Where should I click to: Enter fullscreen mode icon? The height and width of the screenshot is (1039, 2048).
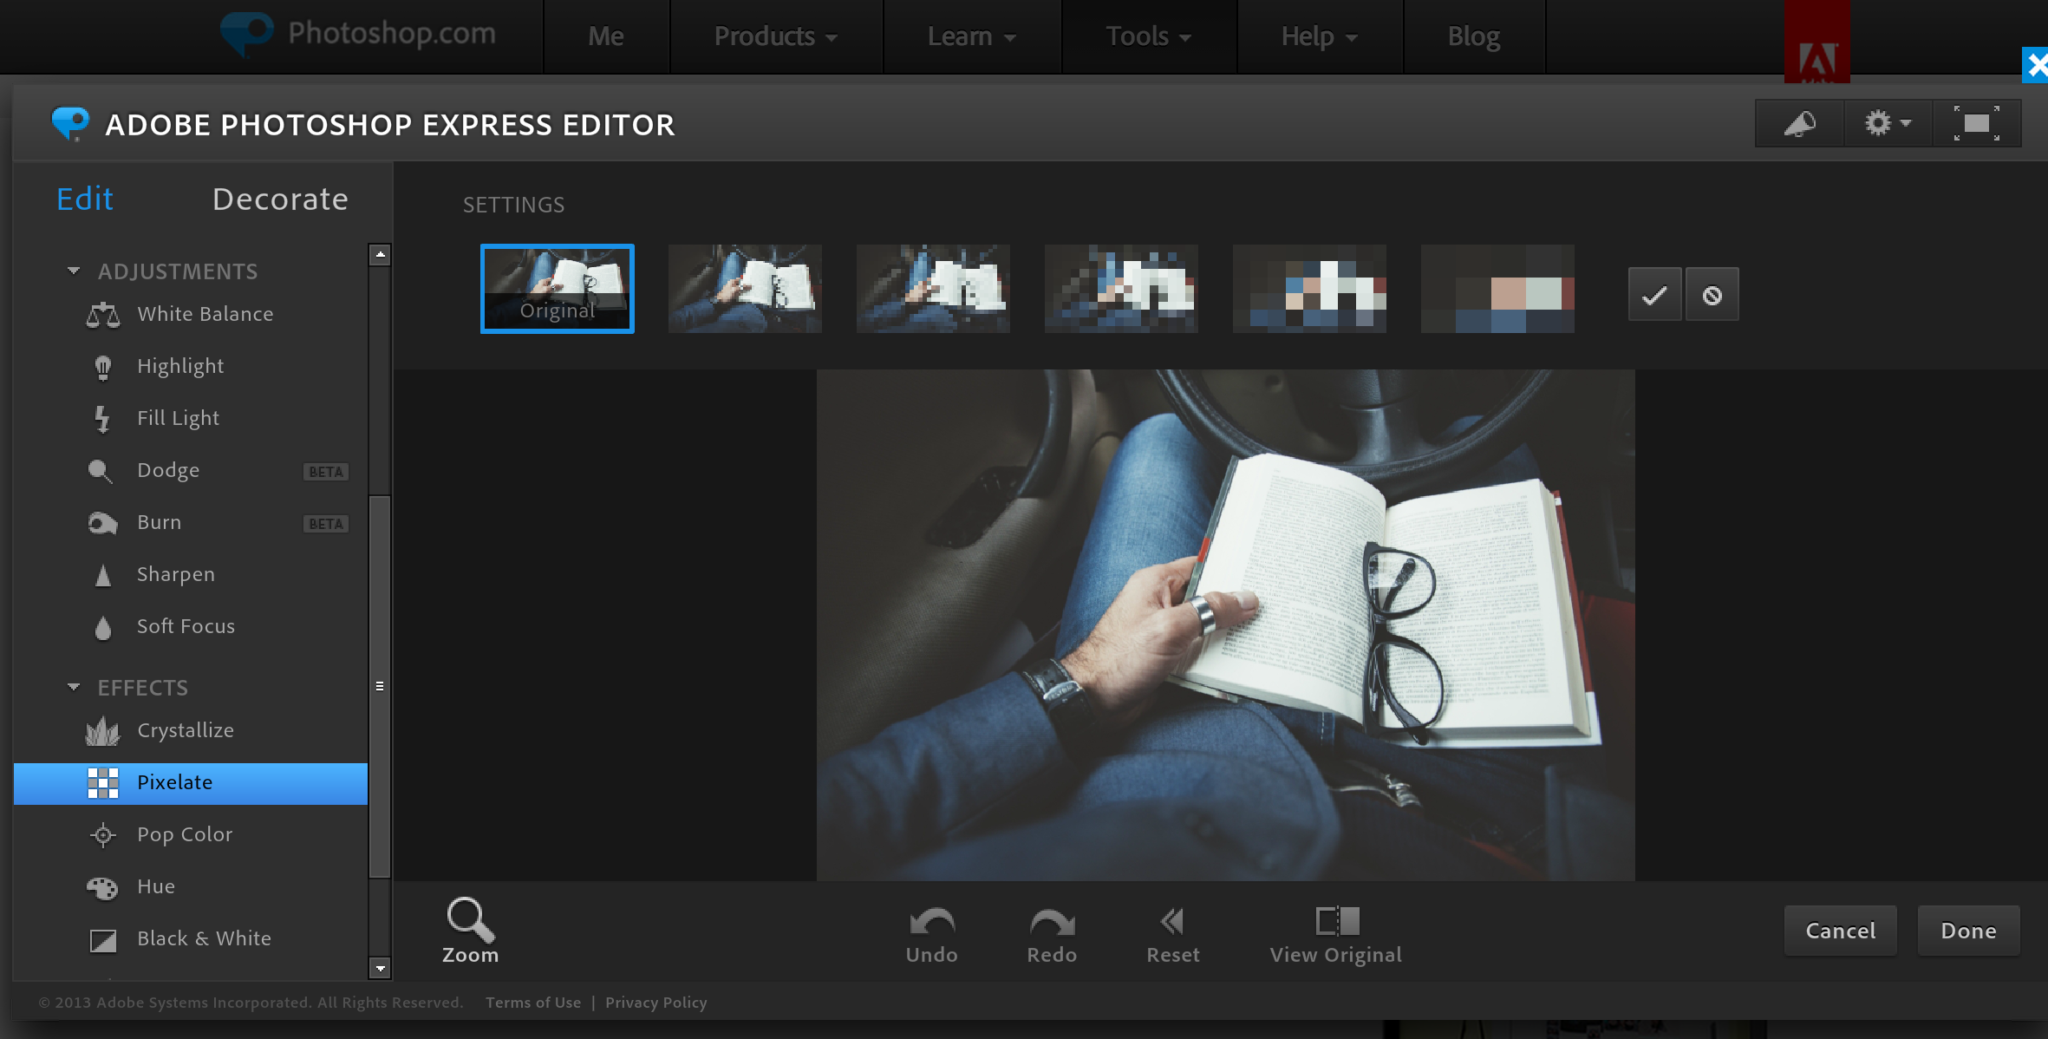click(1976, 124)
